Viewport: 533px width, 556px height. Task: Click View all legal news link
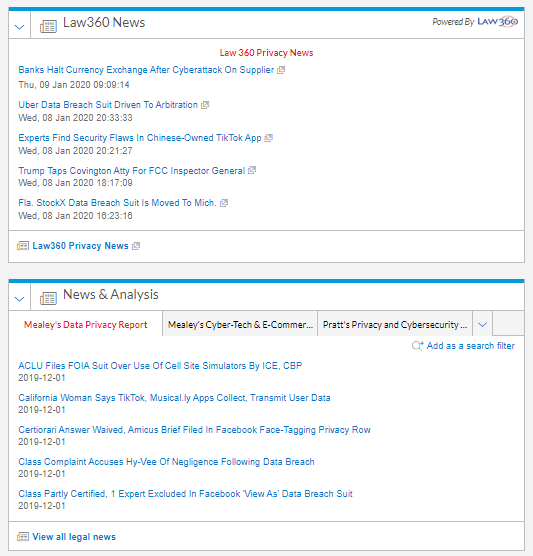pos(74,537)
